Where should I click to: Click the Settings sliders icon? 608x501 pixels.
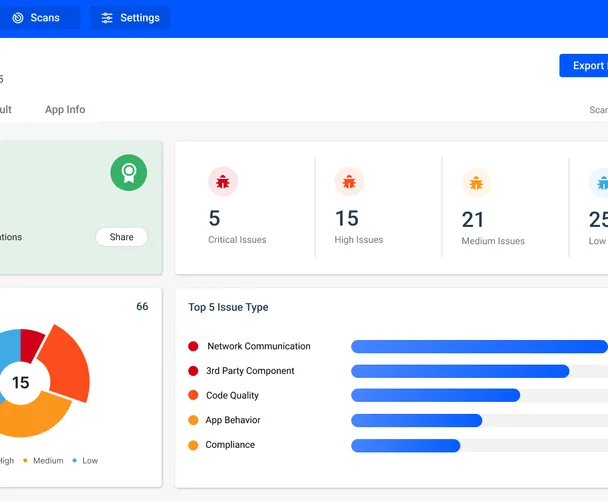(107, 18)
